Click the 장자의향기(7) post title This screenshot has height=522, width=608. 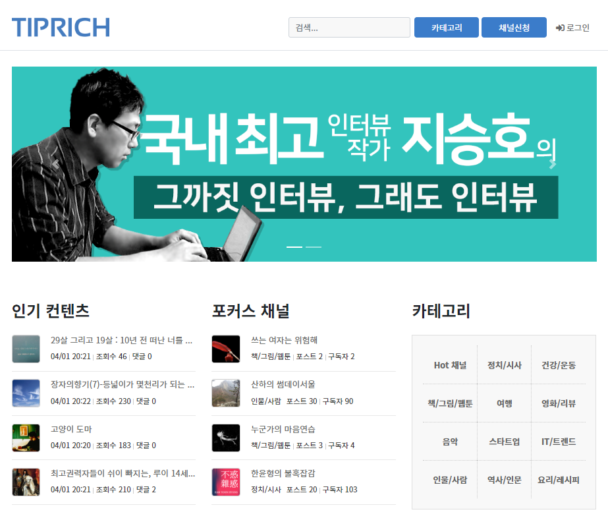click(x=122, y=384)
